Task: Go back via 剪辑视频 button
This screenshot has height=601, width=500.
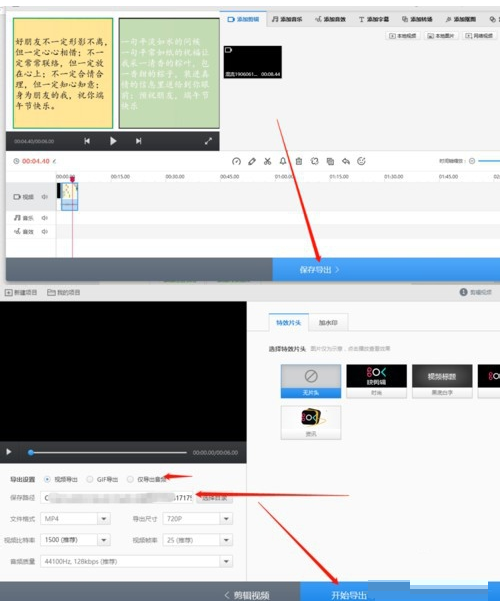Action: click(247, 595)
